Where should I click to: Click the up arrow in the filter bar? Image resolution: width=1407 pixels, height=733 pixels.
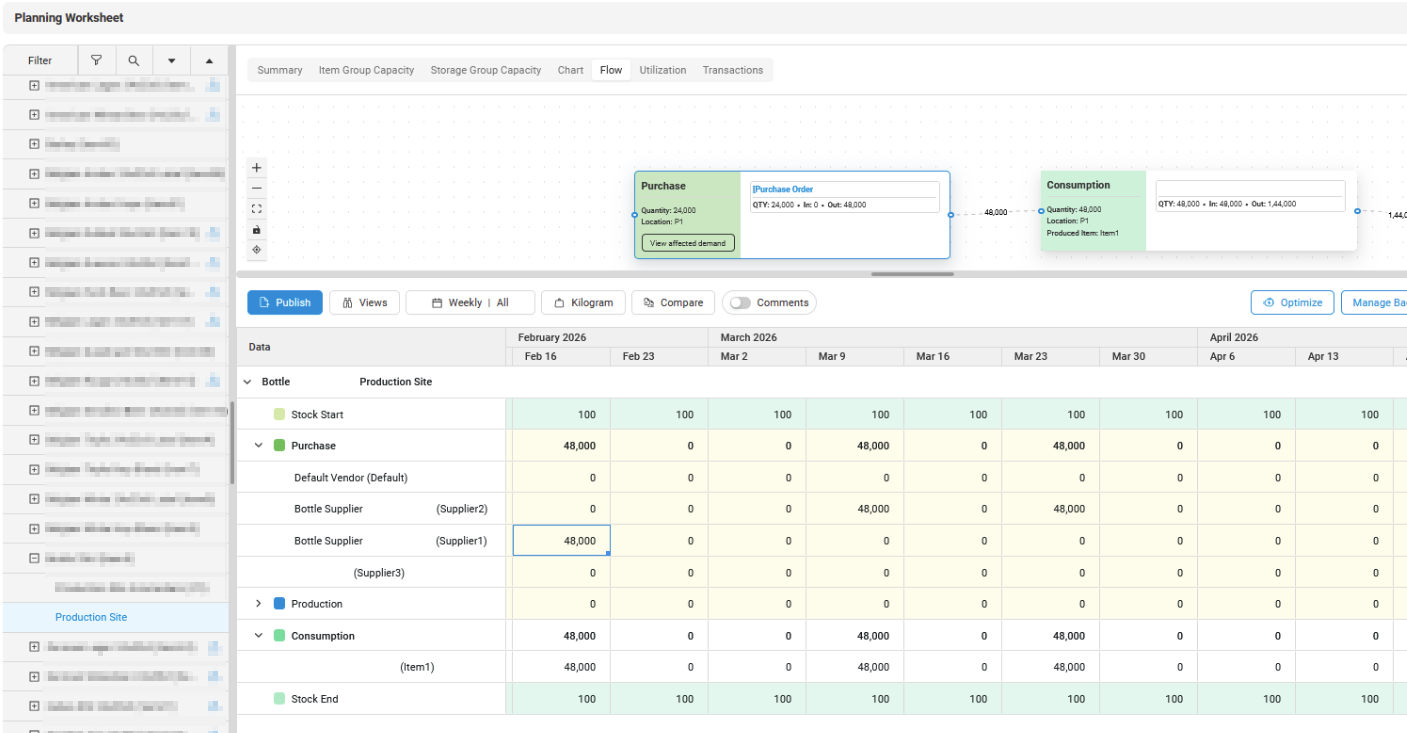pyautogui.click(x=209, y=61)
